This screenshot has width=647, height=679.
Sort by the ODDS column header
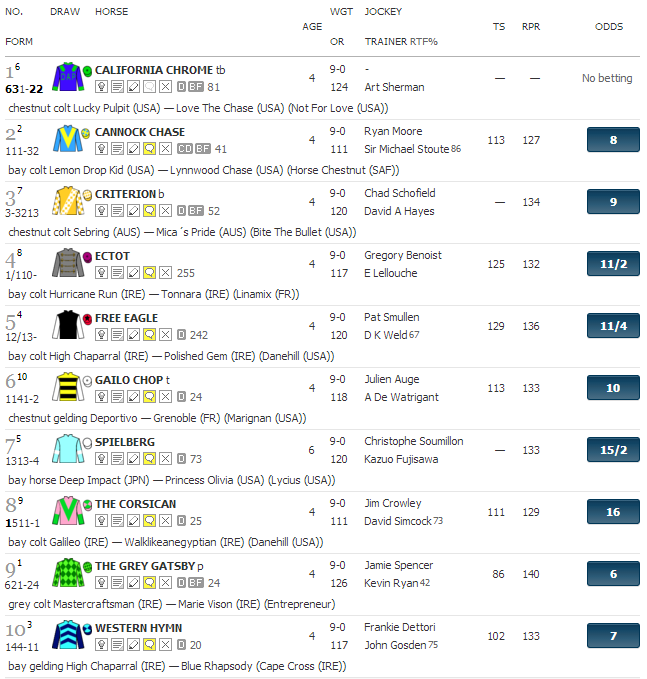click(609, 26)
